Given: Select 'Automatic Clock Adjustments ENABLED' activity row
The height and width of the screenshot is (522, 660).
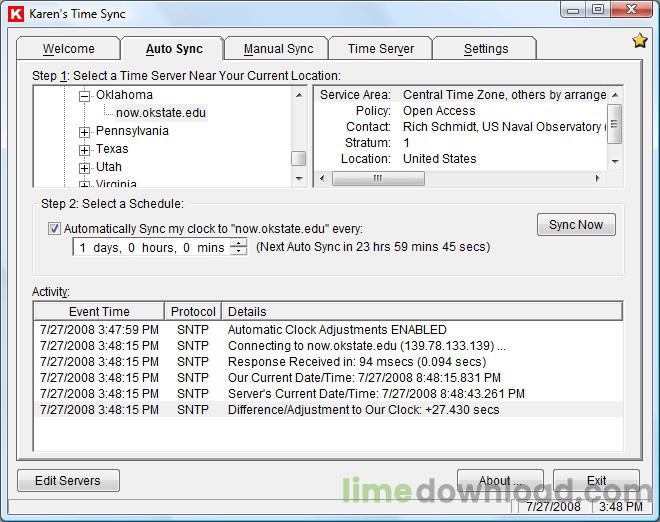Looking at the screenshot, I should click(328, 330).
